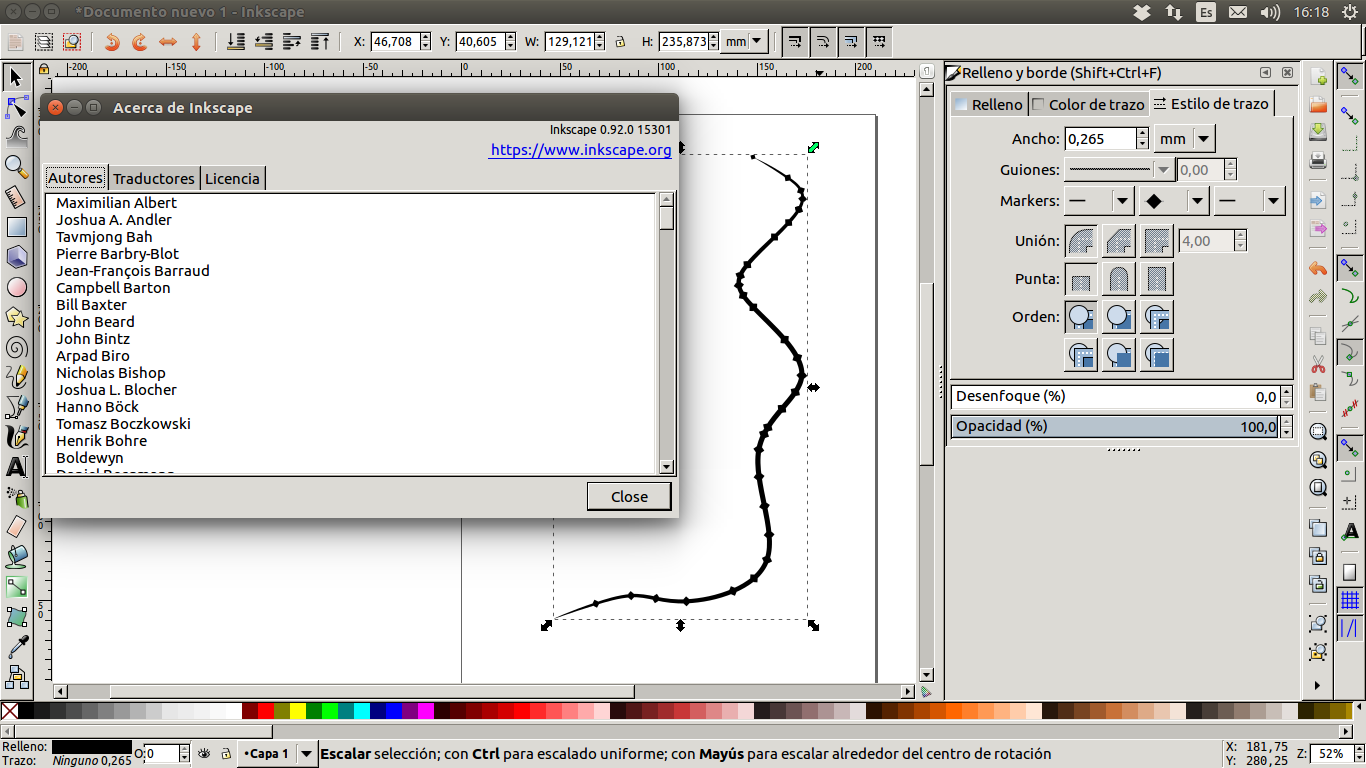Viewport: 1366px width, 768px height.
Task: Choose the Zoom tool
Action: click(15, 167)
